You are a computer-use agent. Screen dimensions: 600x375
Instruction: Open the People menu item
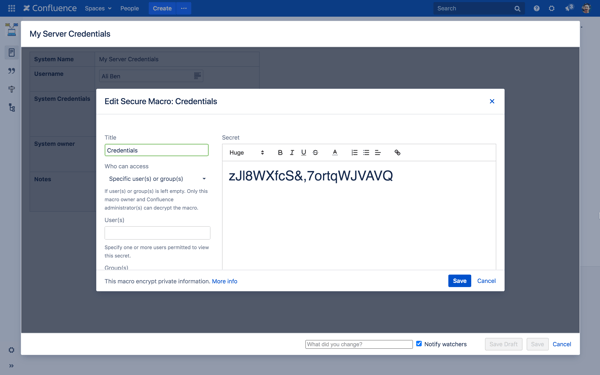129,8
